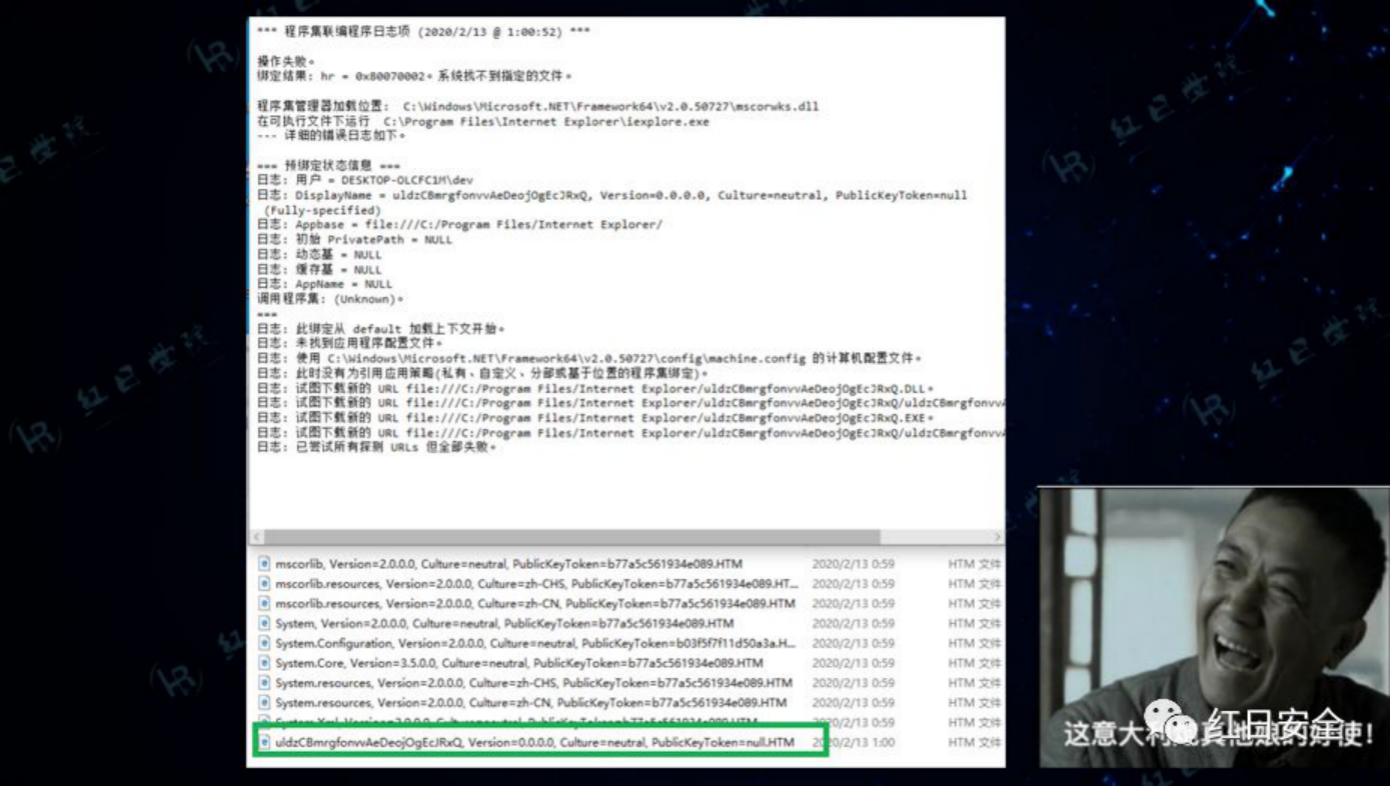Click the file icon of mscorlib.resources zh-CHS

pos(265,584)
